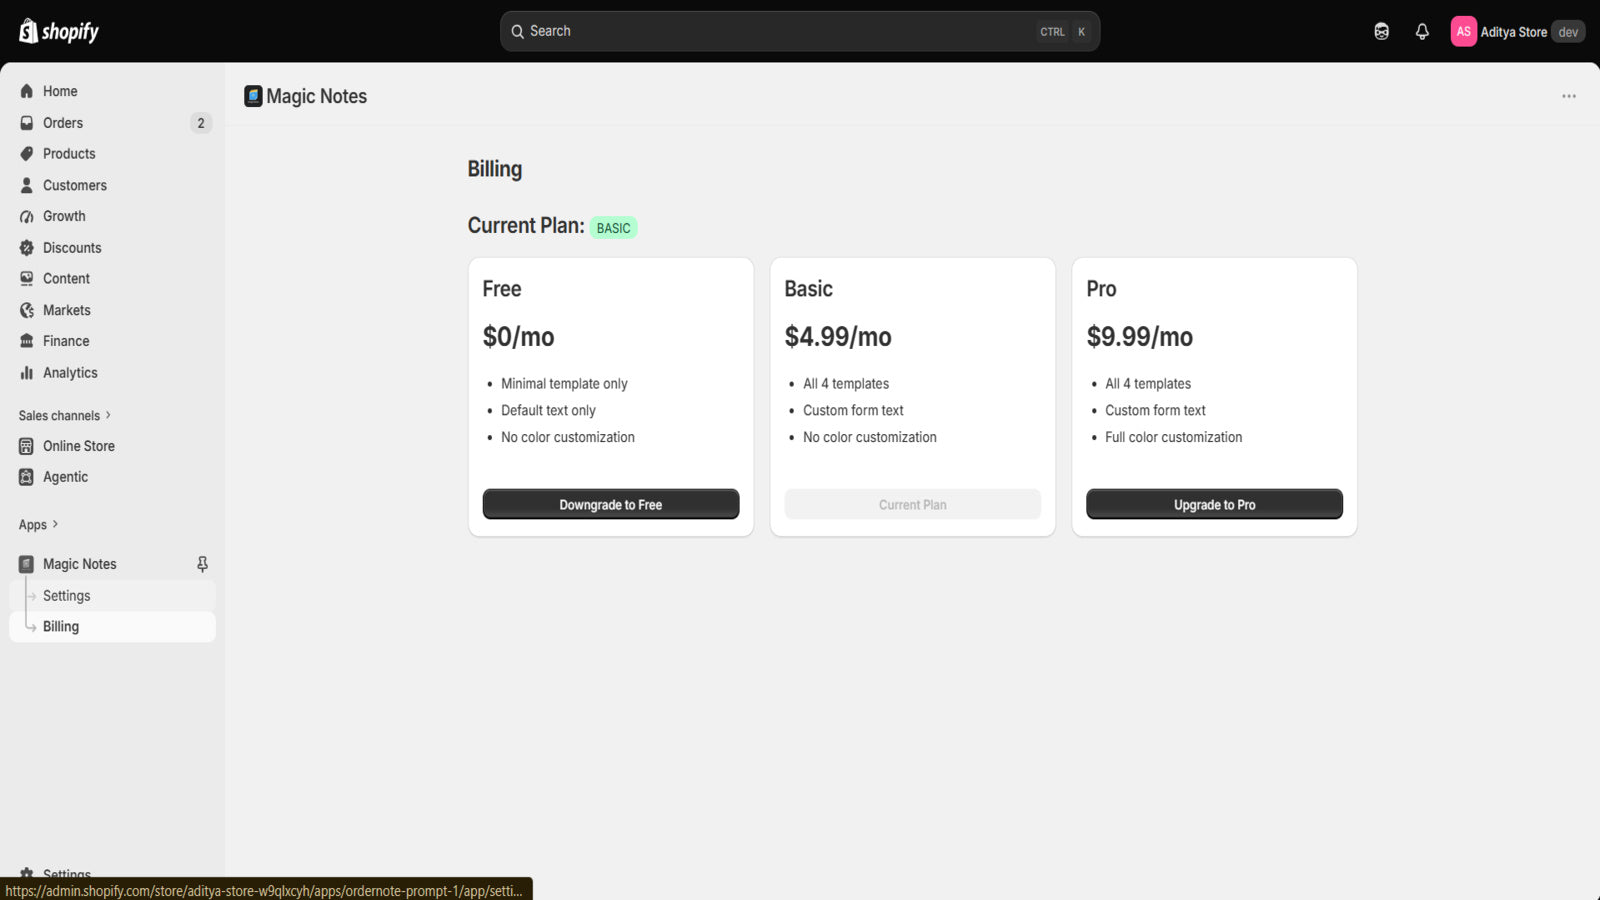The width and height of the screenshot is (1600, 900).
Task: Open the Aditya Store account menu
Action: 1518,32
